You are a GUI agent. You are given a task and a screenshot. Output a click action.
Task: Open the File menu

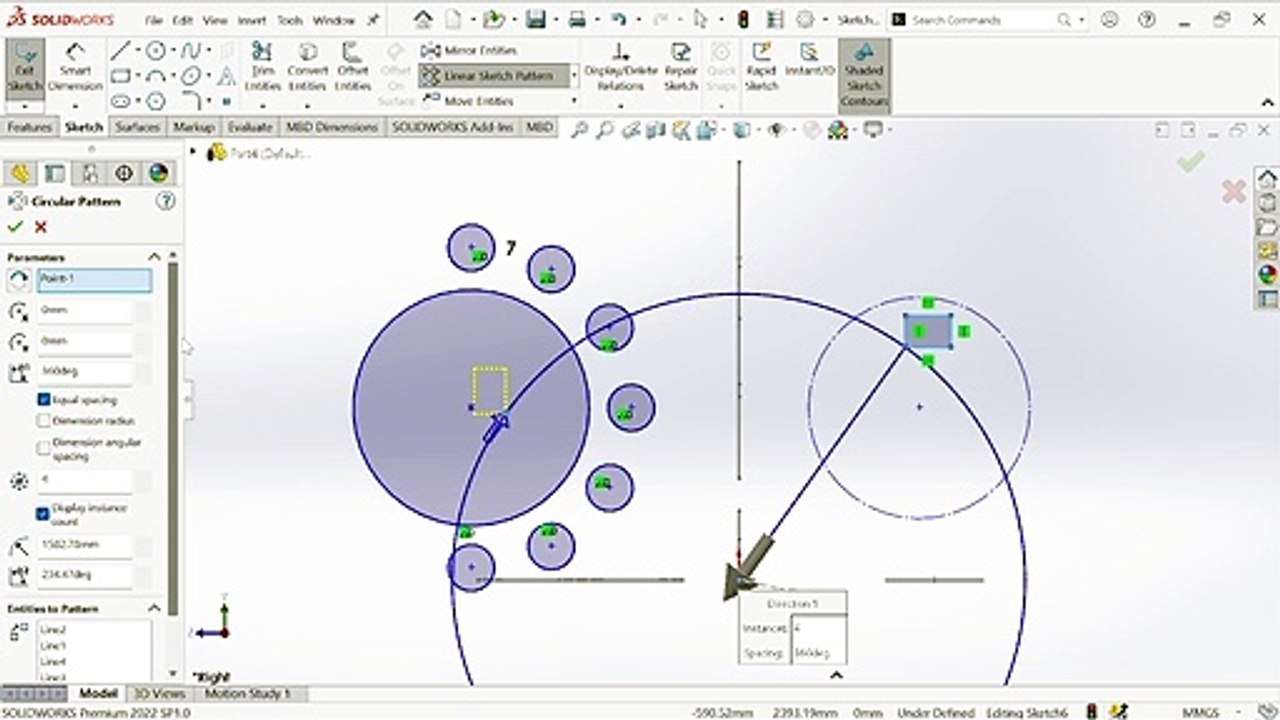(153, 20)
